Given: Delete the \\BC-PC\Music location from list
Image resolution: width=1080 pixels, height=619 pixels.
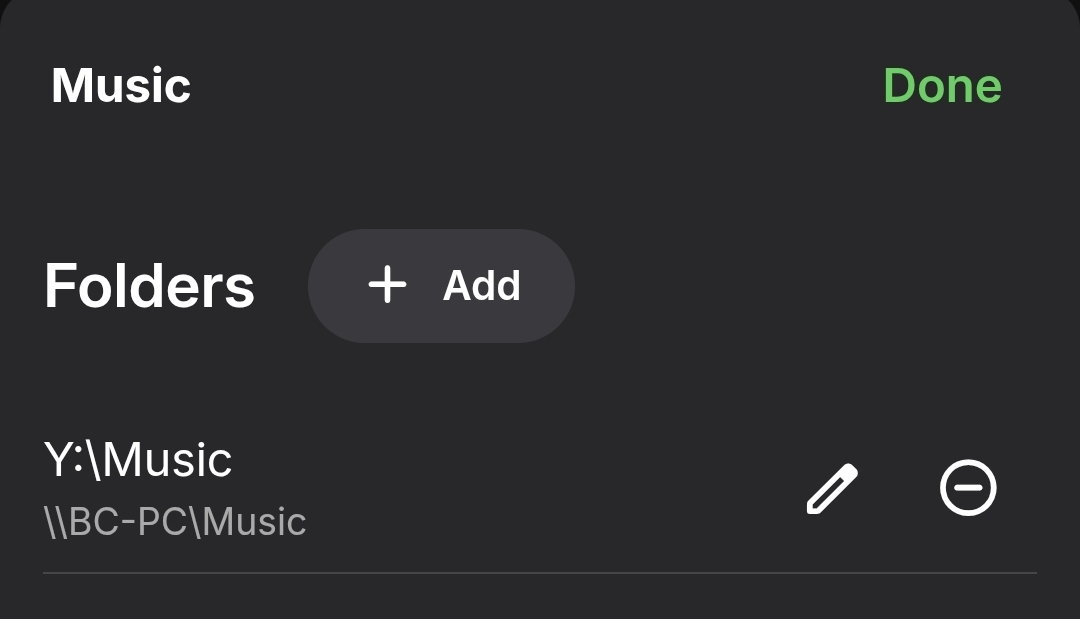Looking at the screenshot, I should (x=968, y=489).
